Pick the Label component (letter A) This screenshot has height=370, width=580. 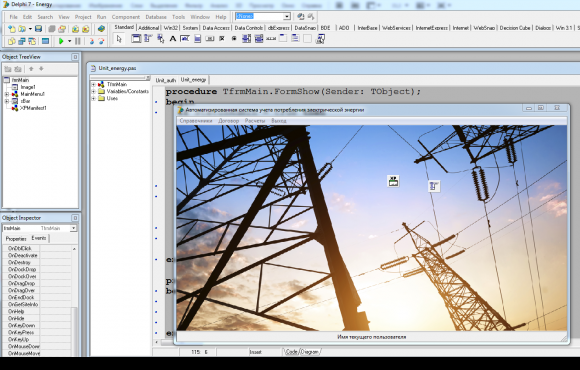[x=173, y=38]
